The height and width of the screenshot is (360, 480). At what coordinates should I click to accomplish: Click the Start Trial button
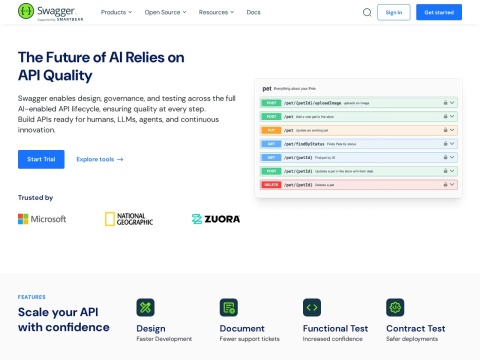tap(41, 159)
